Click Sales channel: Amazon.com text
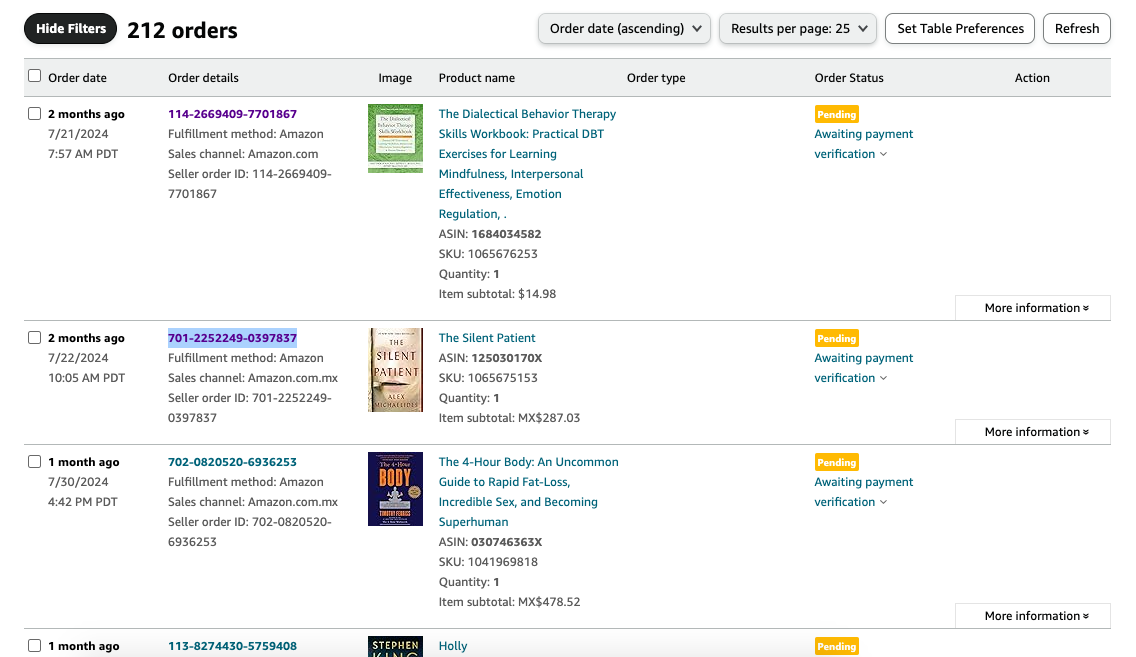The image size is (1136, 657). pos(243,154)
